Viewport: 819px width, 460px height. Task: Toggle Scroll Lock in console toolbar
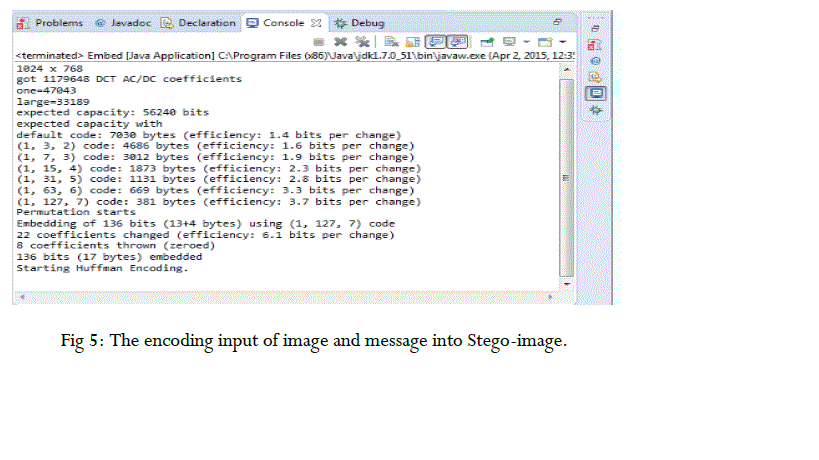pos(411,42)
